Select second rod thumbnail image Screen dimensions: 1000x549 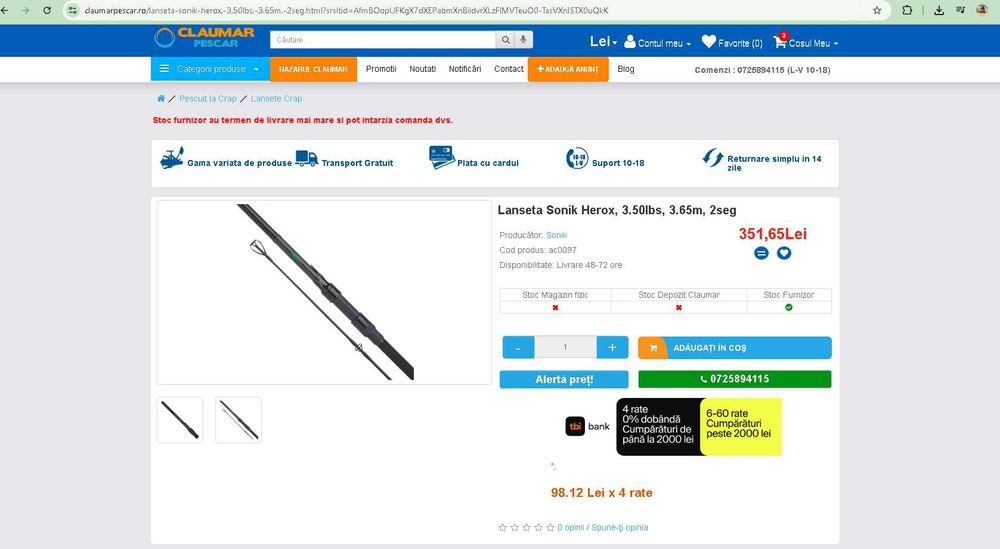239,420
